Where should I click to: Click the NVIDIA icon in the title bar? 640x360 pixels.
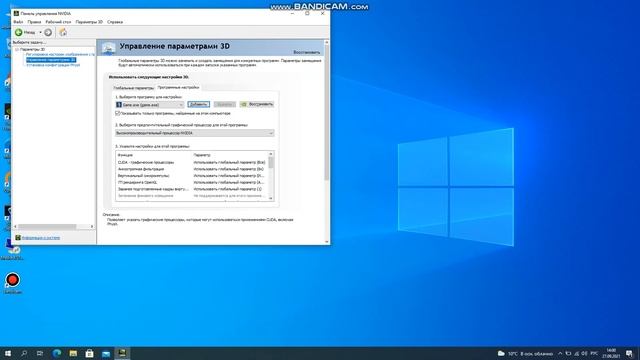[x=16, y=13]
